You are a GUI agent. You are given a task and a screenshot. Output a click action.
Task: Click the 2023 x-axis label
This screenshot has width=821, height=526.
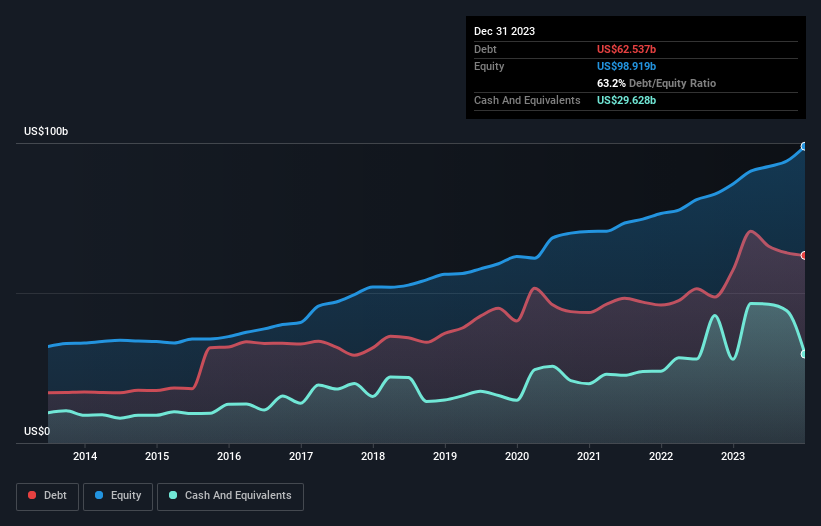click(733, 456)
